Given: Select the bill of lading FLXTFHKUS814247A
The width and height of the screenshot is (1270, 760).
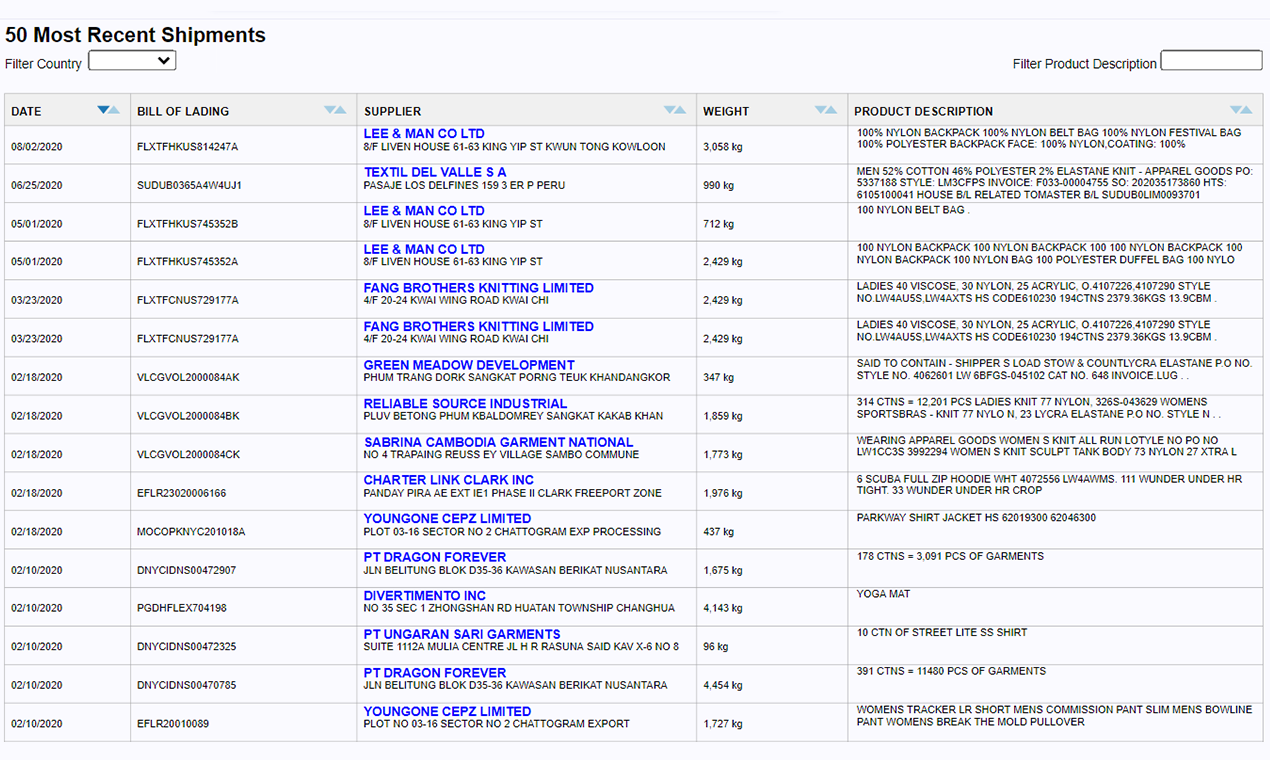Looking at the screenshot, I should 187,147.
